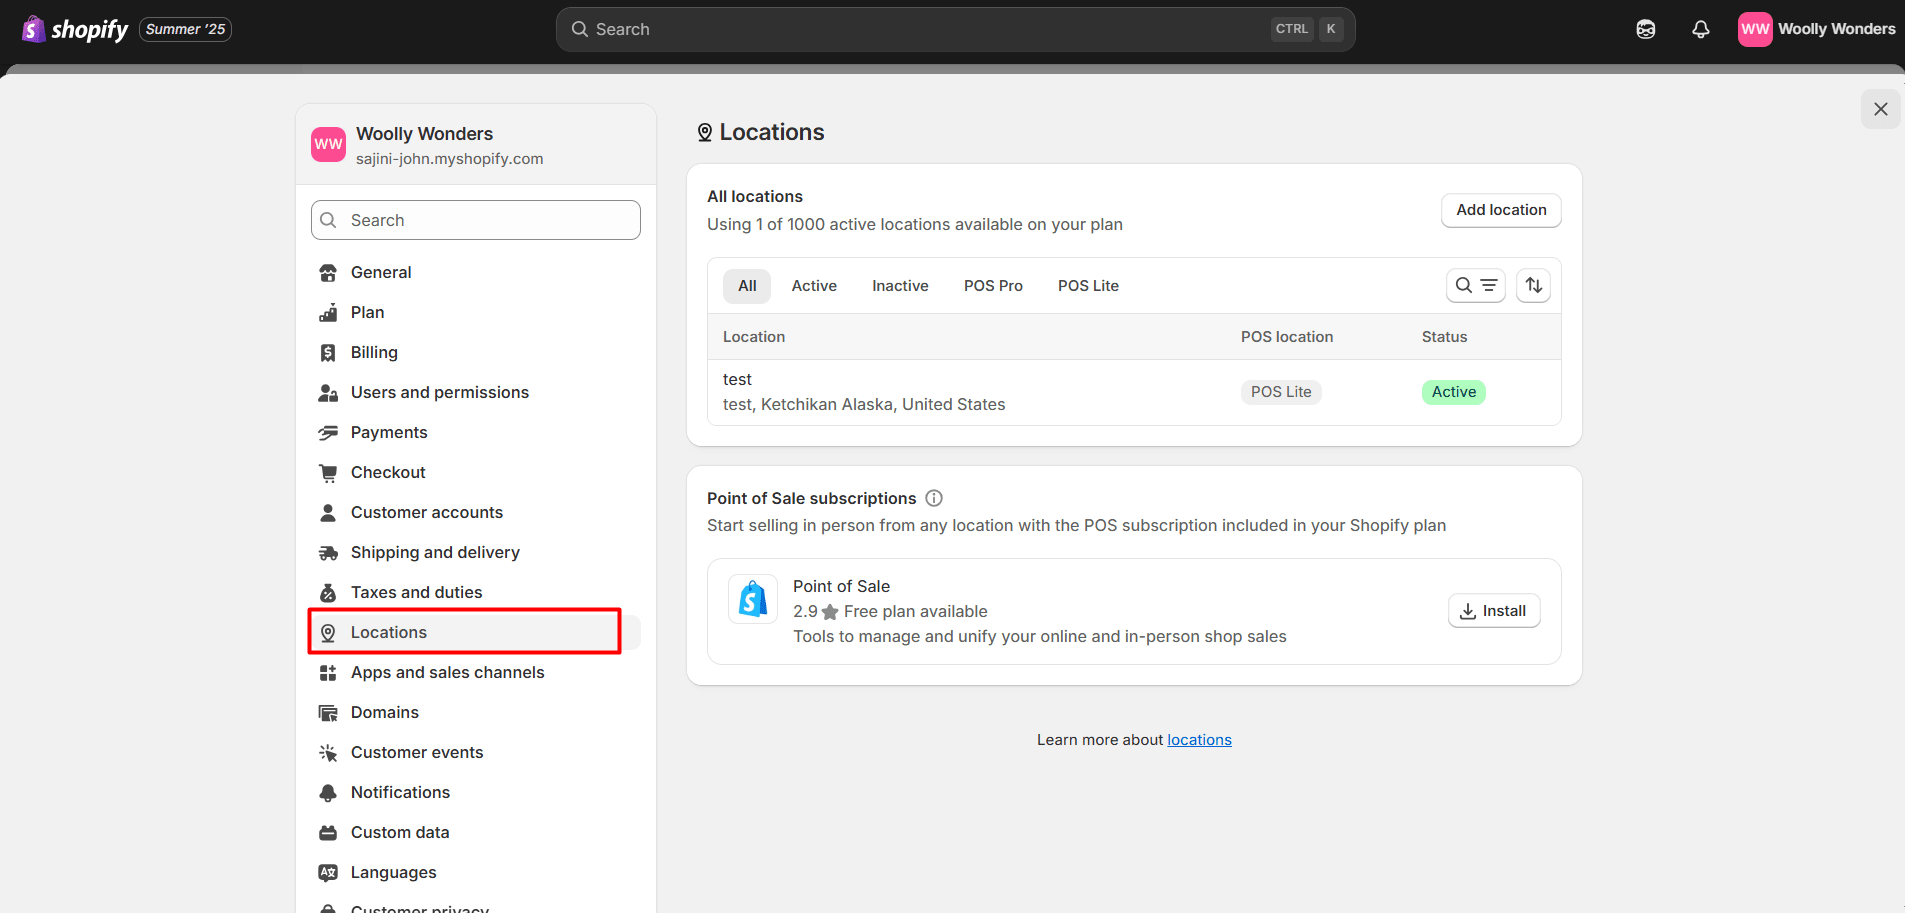Viewport: 1905px width, 913px height.
Task: Click search and filter locations icon
Action: click(1475, 286)
